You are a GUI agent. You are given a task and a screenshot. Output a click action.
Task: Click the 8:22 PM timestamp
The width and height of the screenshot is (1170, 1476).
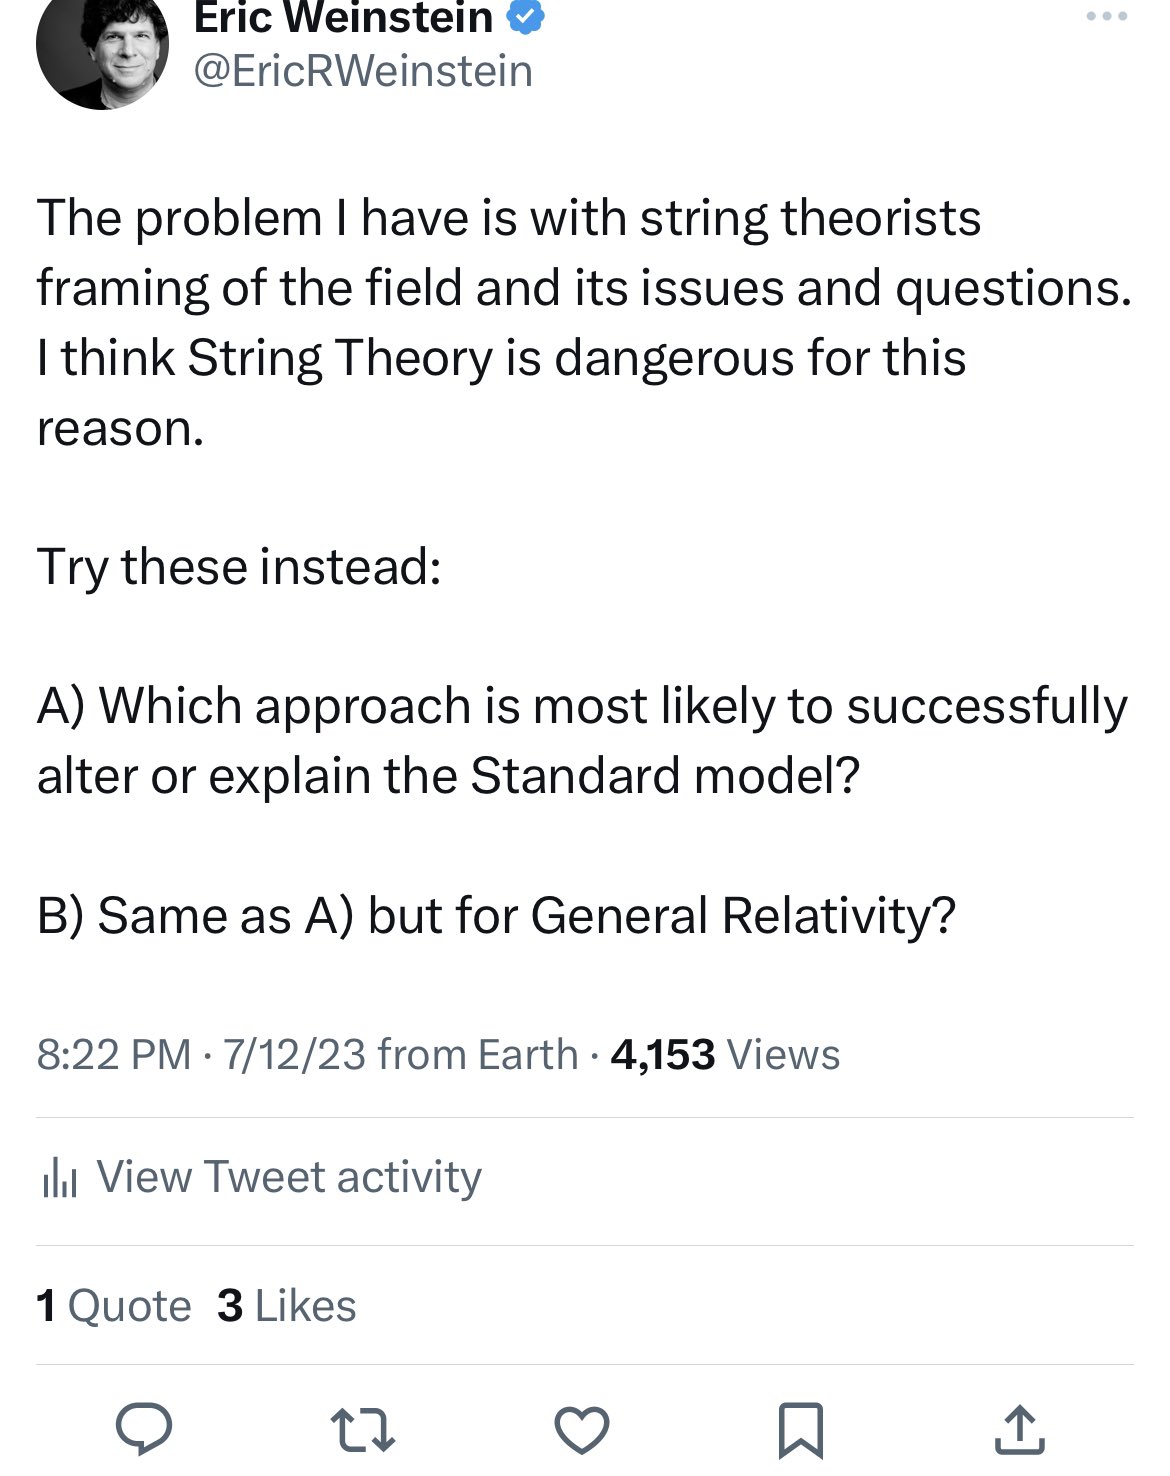(113, 1054)
